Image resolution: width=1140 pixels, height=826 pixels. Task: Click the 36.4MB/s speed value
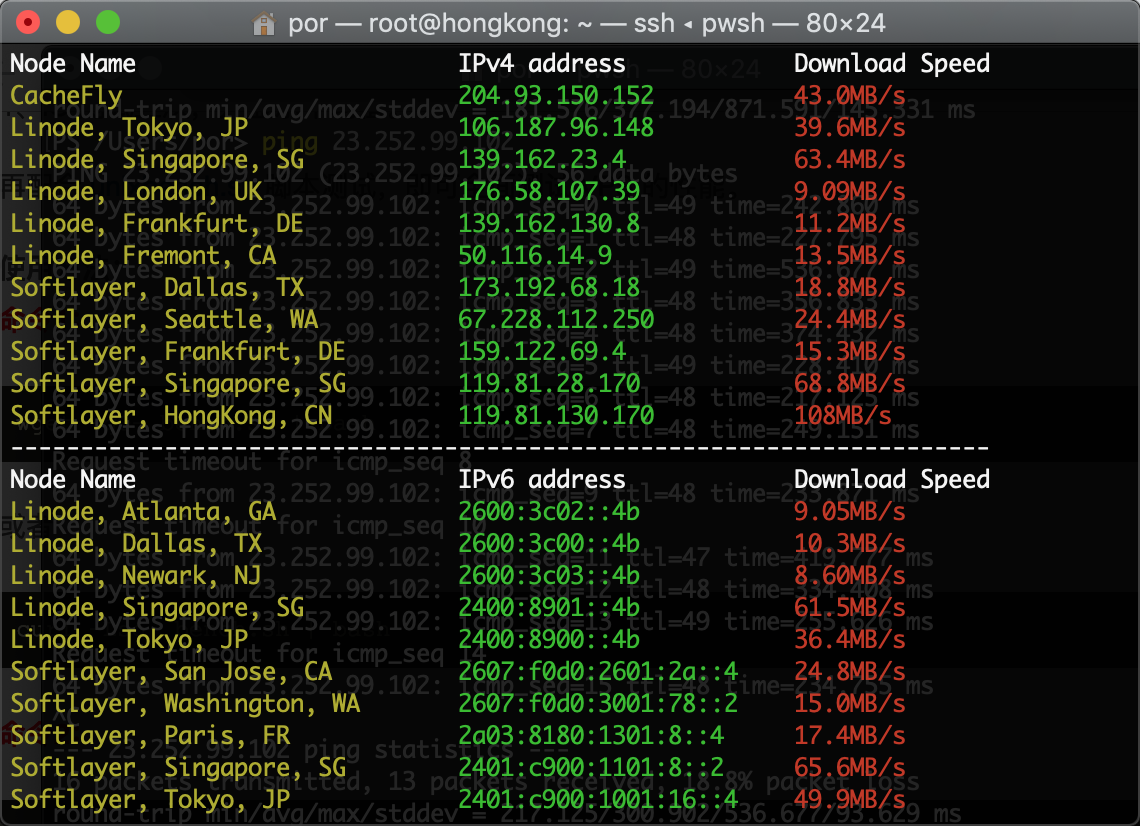pyautogui.click(x=849, y=639)
